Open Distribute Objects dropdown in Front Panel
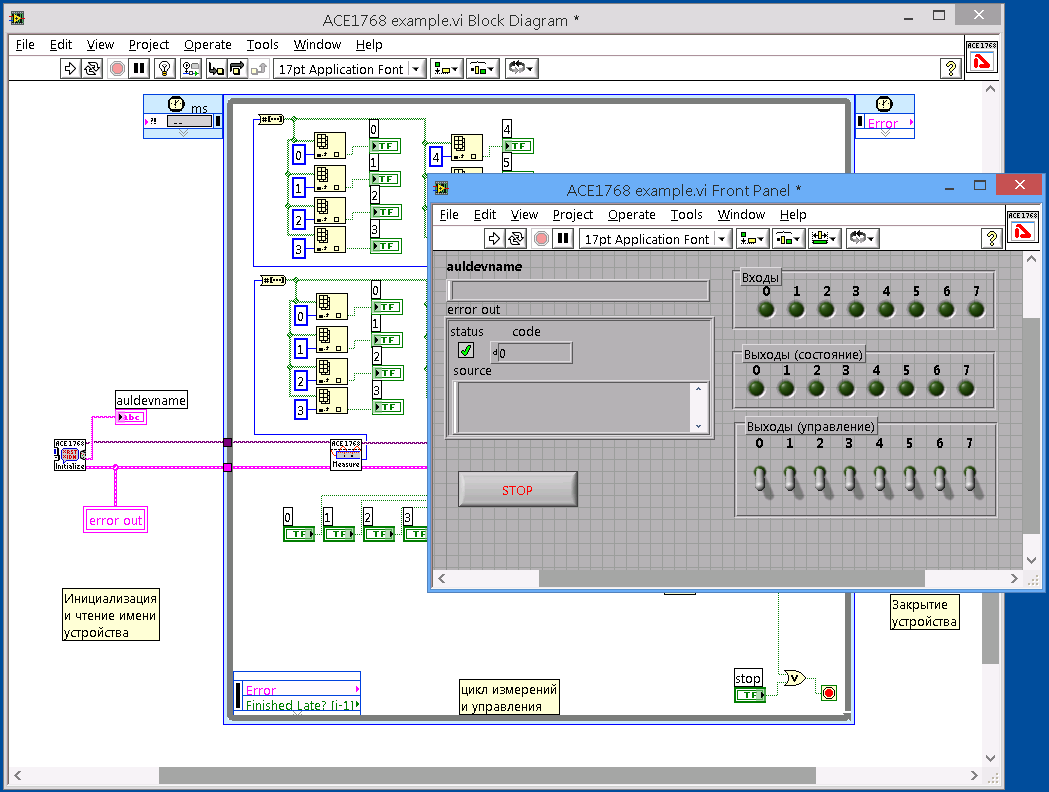This screenshot has height=792, width=1049. pyautogui.click(x=789, y=238)
